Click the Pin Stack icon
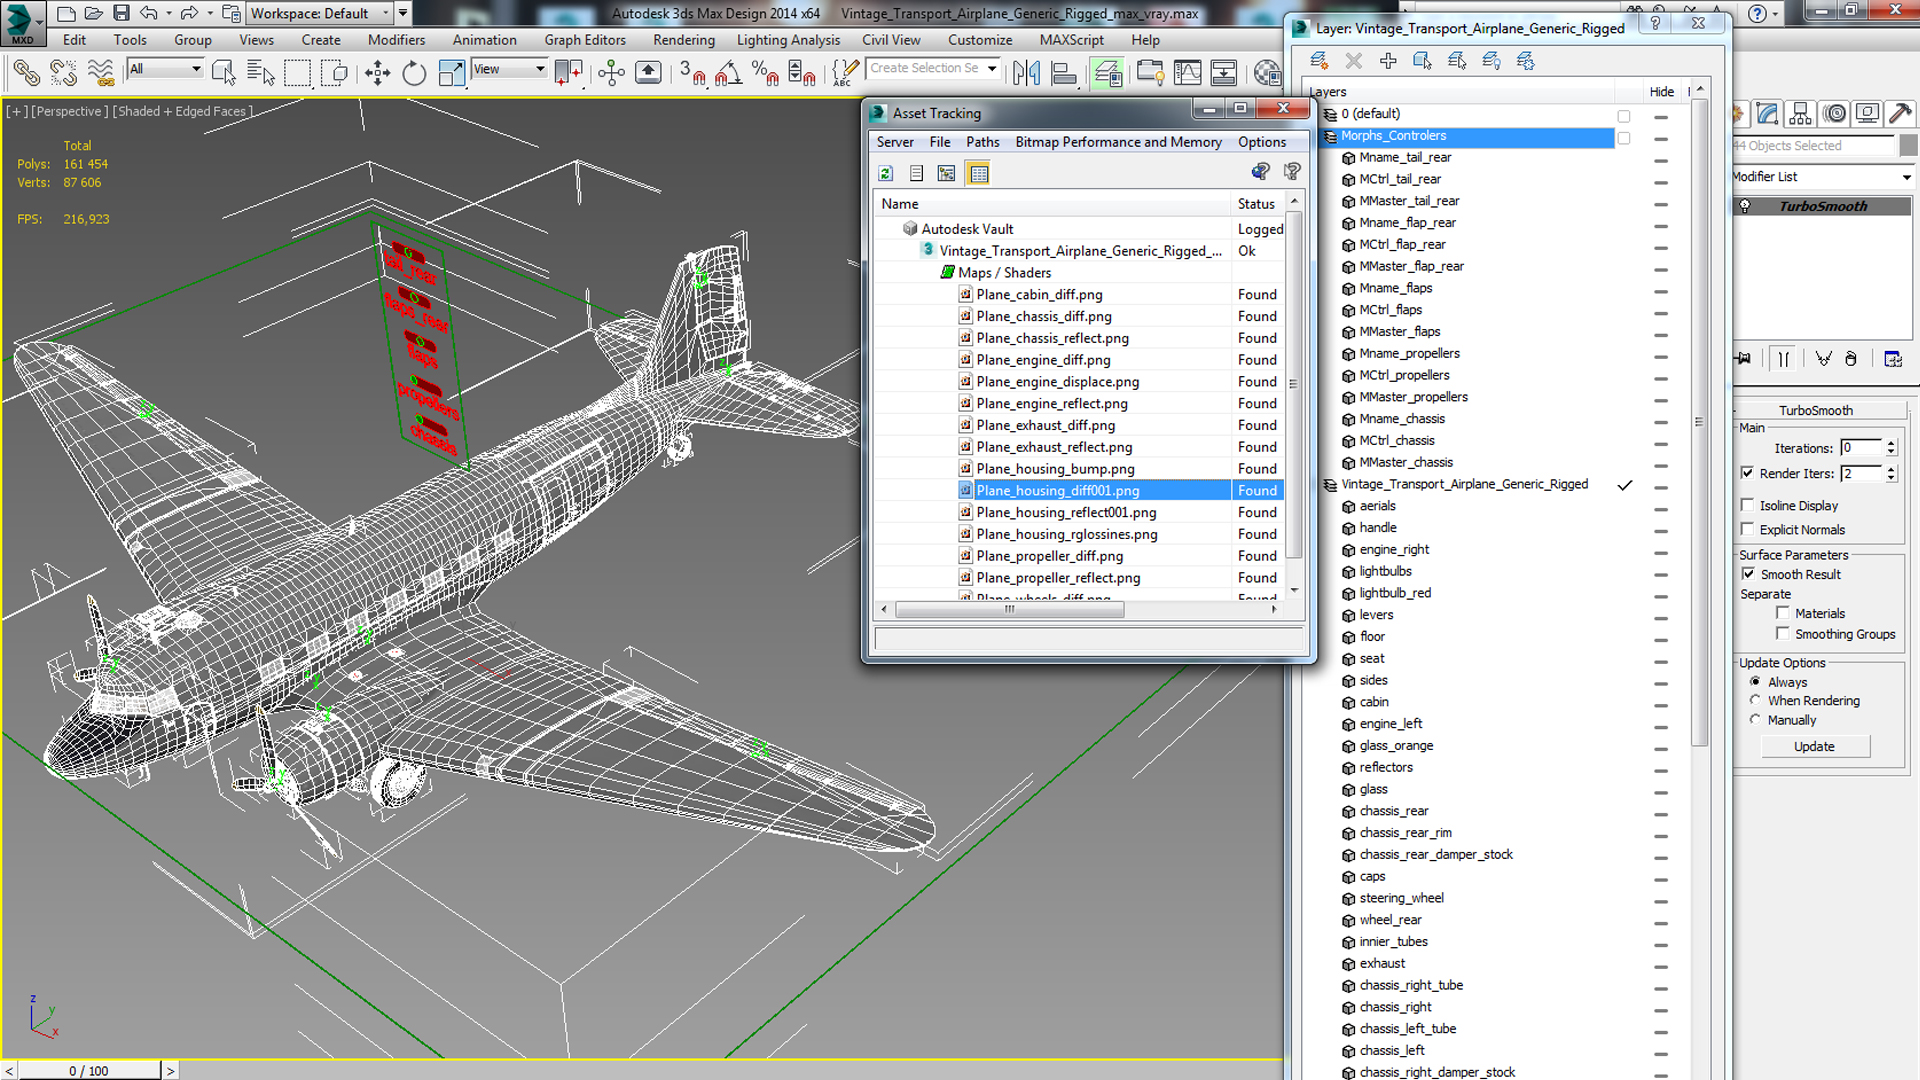This screenshot has width=1920, height=1080. 1744,358
